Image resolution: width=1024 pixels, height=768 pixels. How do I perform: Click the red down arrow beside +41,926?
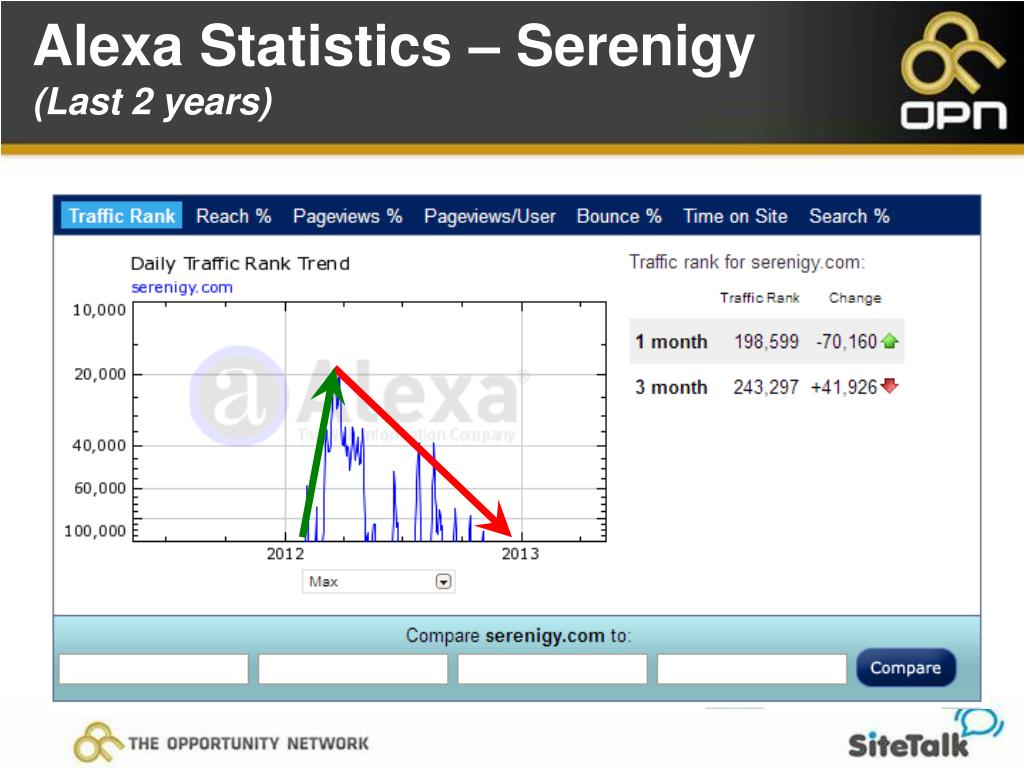(x=889, y=386)
